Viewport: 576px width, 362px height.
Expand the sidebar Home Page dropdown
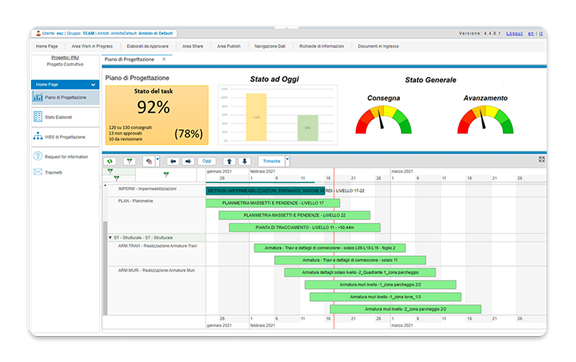point(93,85)
